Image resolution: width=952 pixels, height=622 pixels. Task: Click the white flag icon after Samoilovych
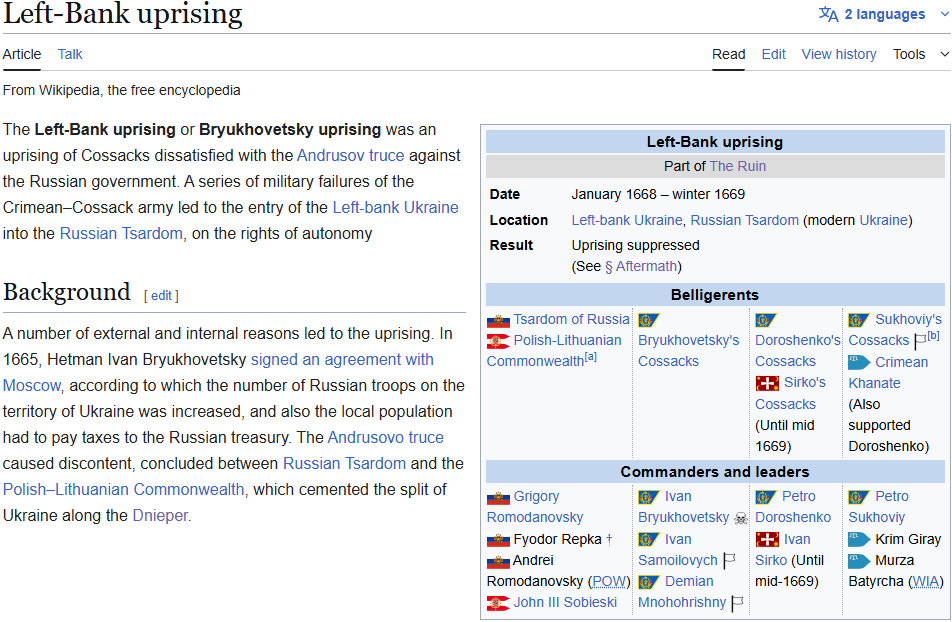click(729, 561)
